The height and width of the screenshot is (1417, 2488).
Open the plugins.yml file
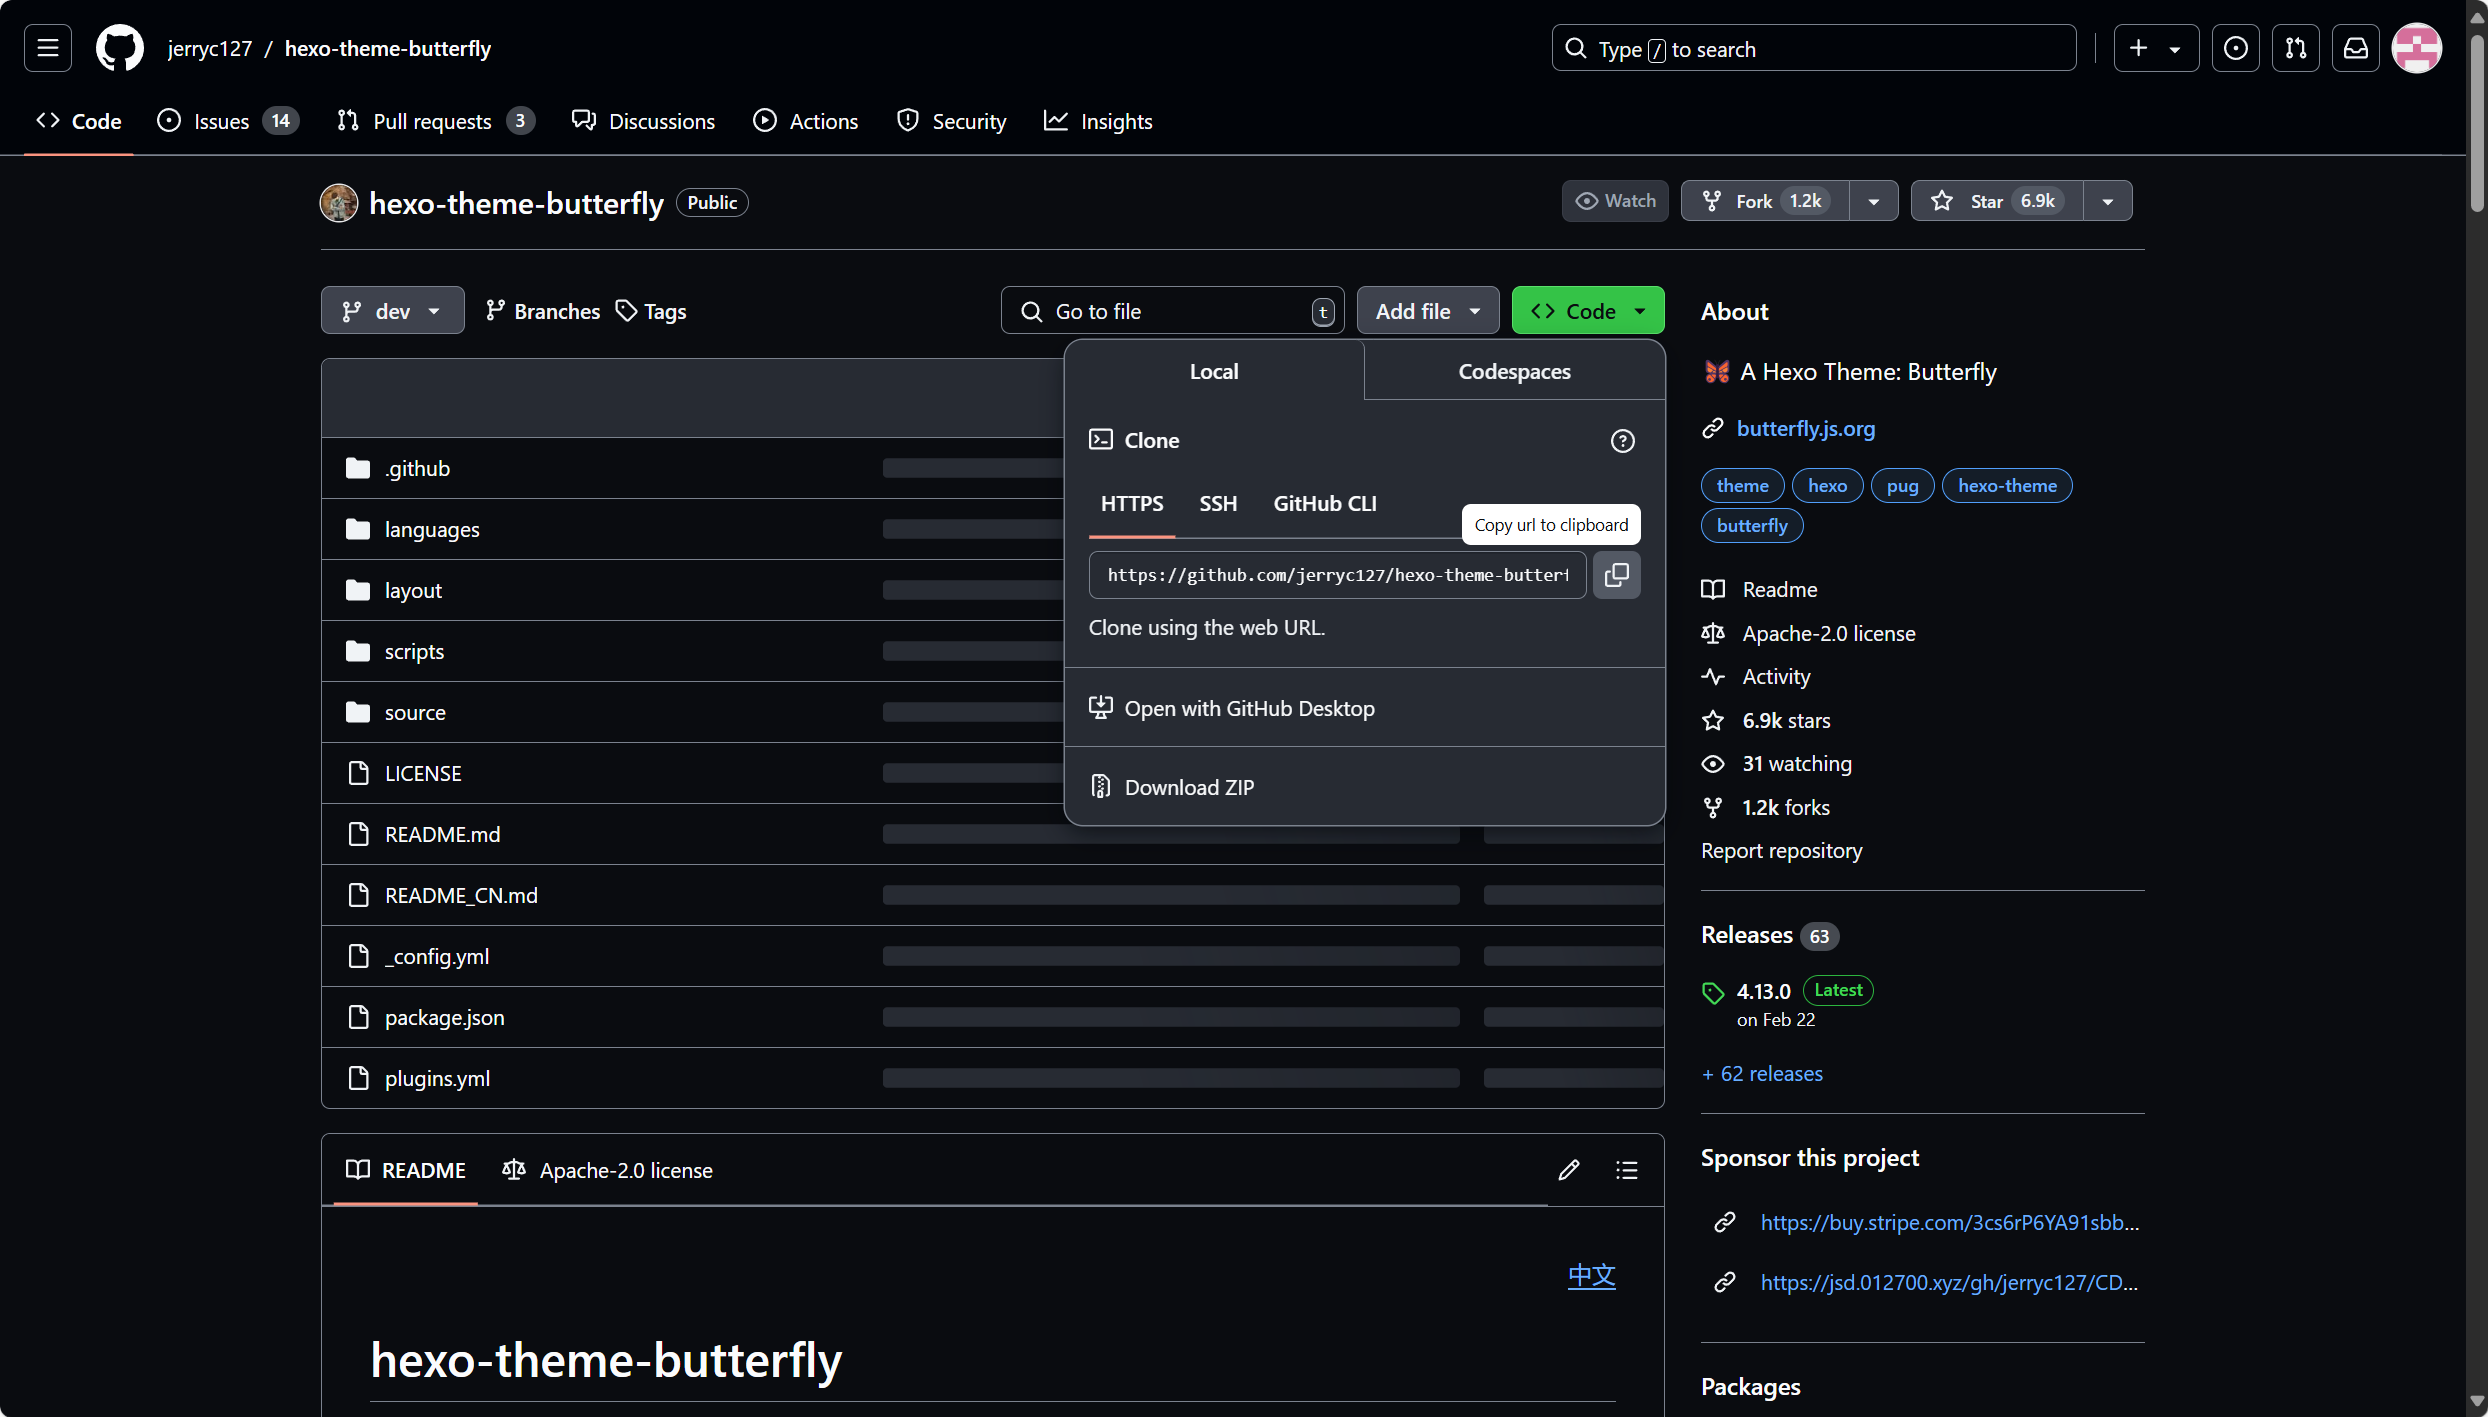(437, 1078)
